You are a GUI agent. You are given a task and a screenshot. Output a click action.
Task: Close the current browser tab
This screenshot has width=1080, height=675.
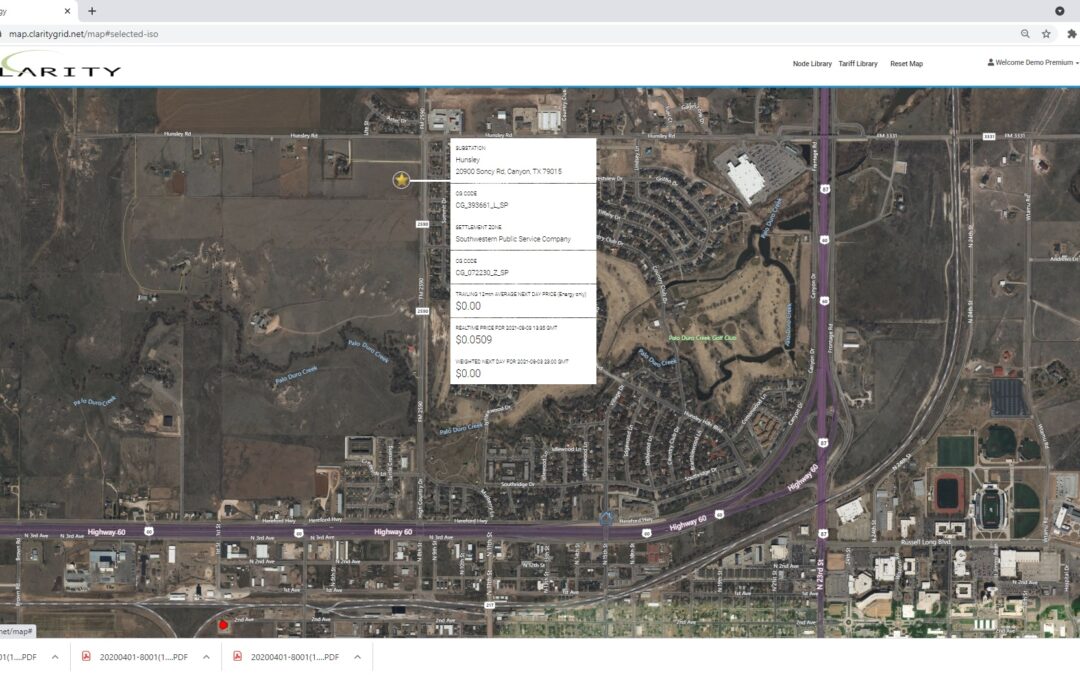(68, 11)
